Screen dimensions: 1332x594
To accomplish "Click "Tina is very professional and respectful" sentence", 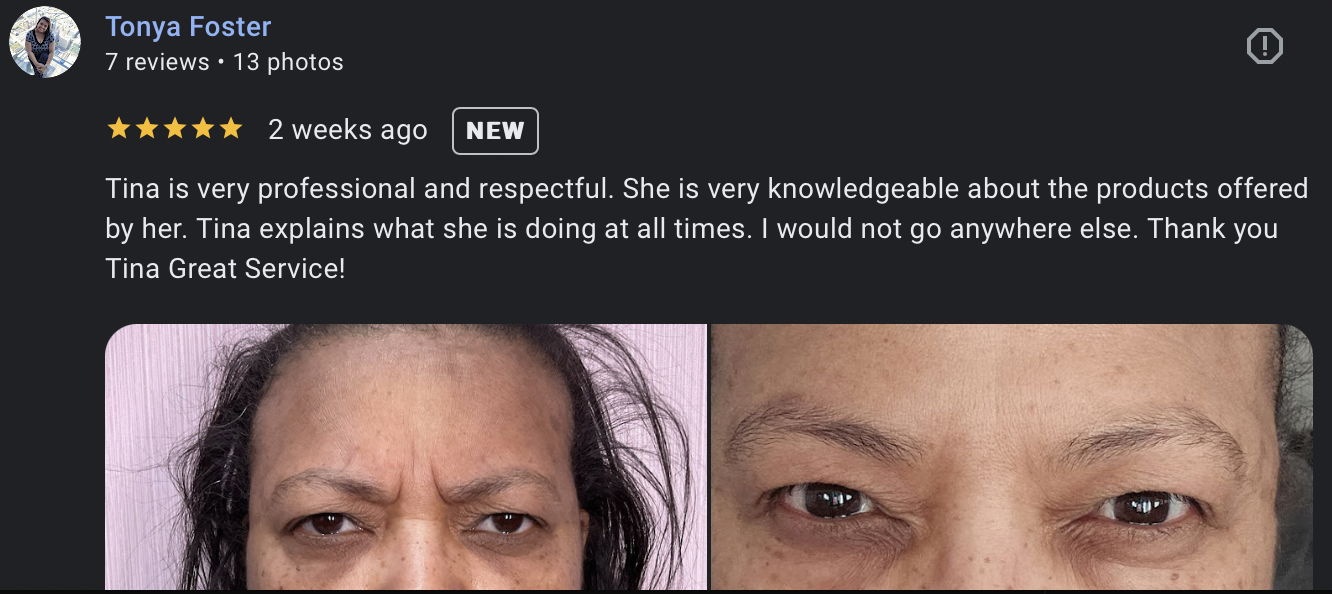I will coord(361,189).
